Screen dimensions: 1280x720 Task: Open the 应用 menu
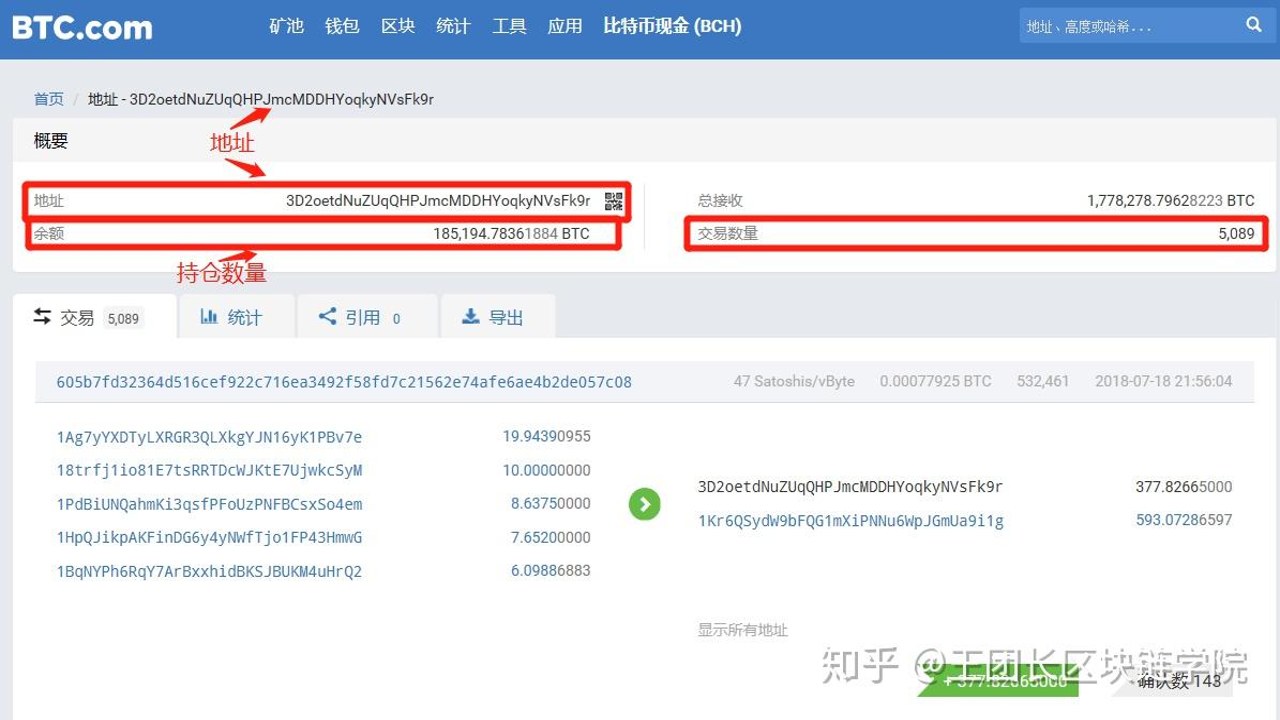565,26
